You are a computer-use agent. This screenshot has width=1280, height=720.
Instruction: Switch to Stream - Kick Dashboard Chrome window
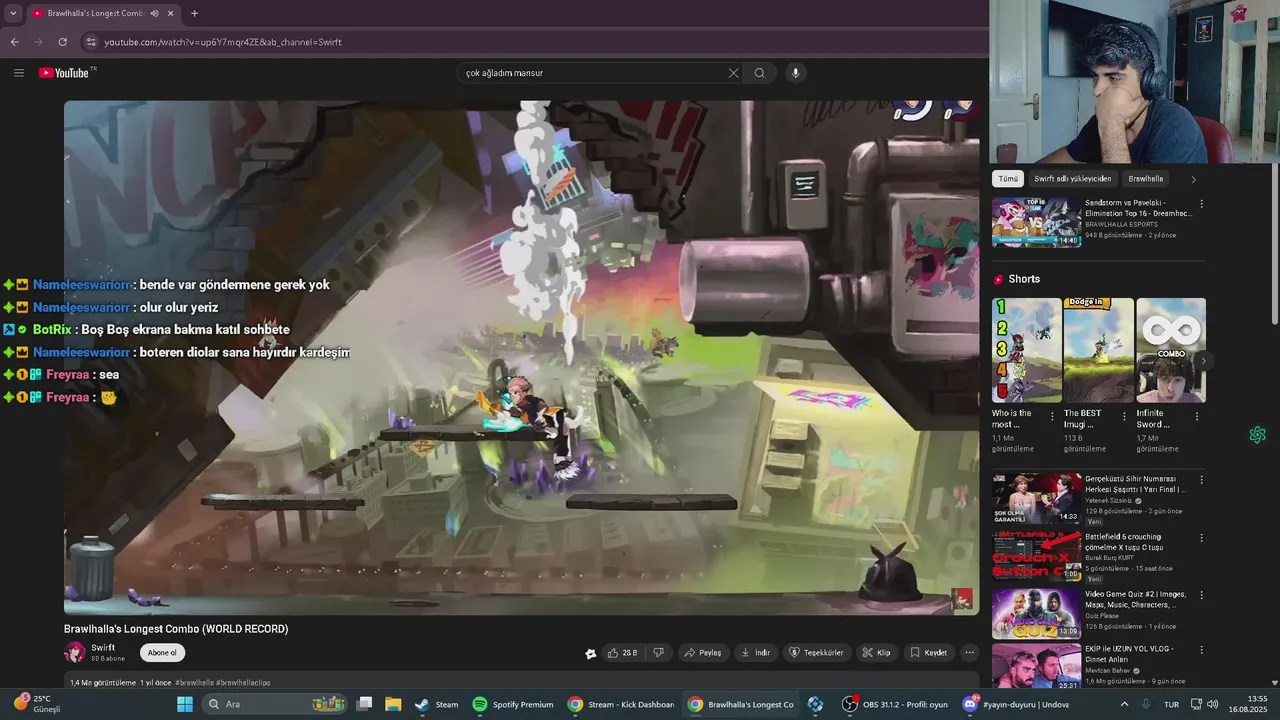621,704
